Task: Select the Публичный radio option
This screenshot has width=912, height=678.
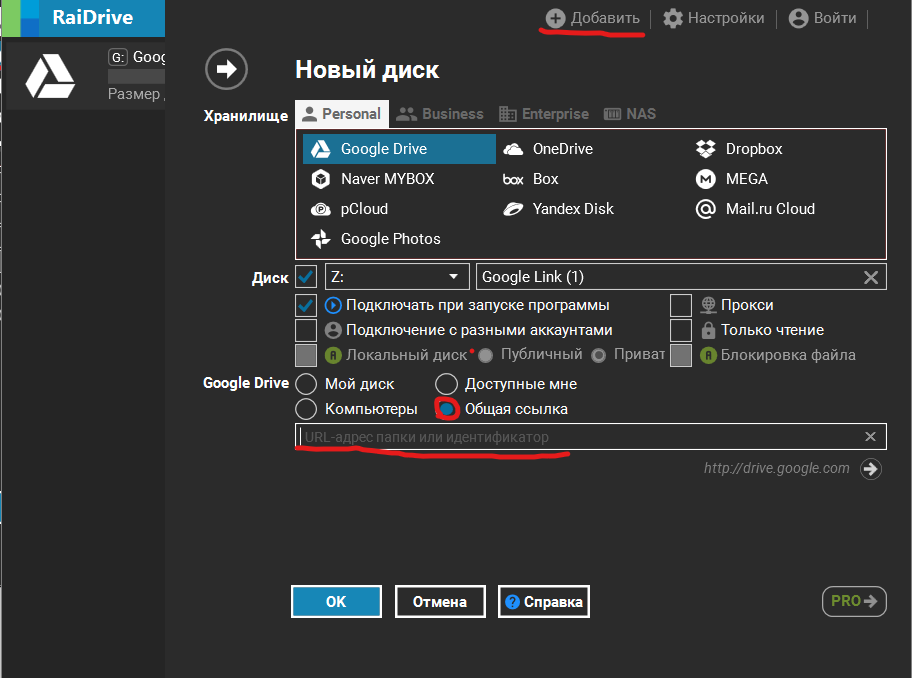Action: [x=486, y=355]
